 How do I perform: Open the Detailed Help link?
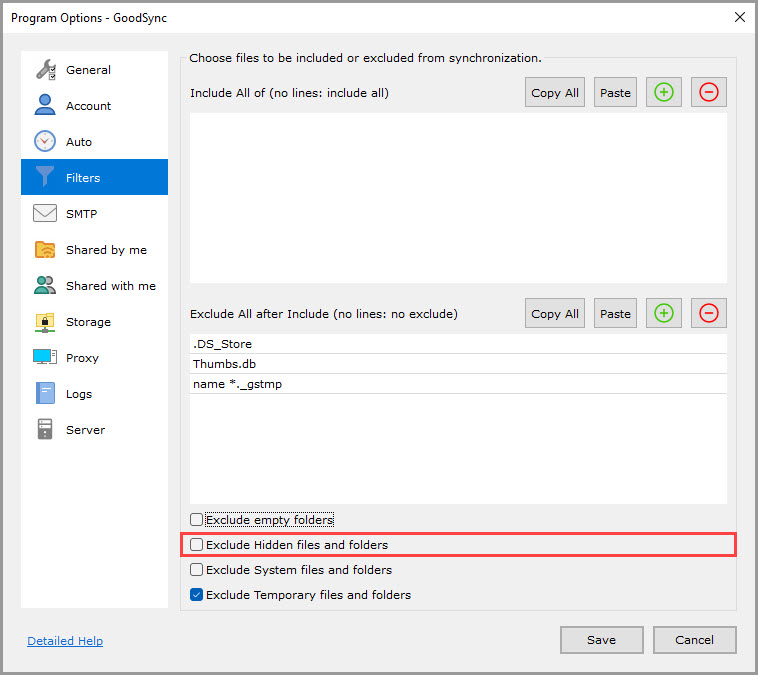coord(65,641)
